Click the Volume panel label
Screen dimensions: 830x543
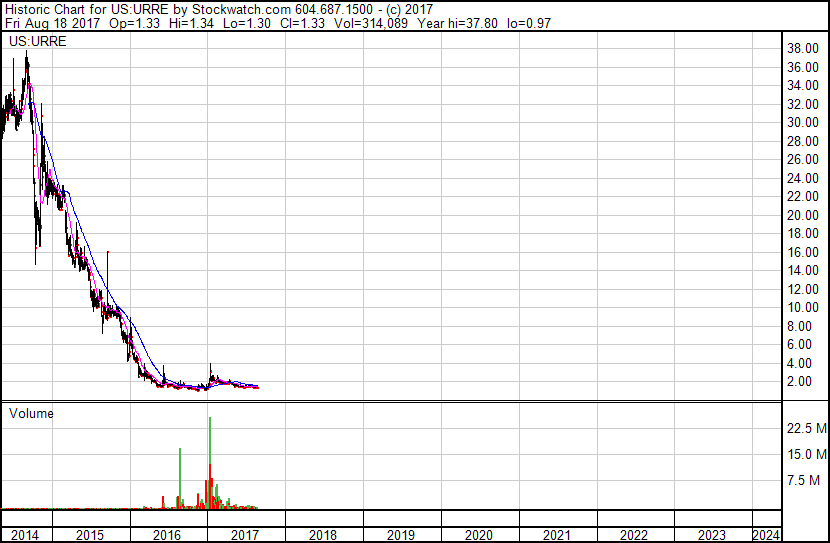click(x=31, y=413)
